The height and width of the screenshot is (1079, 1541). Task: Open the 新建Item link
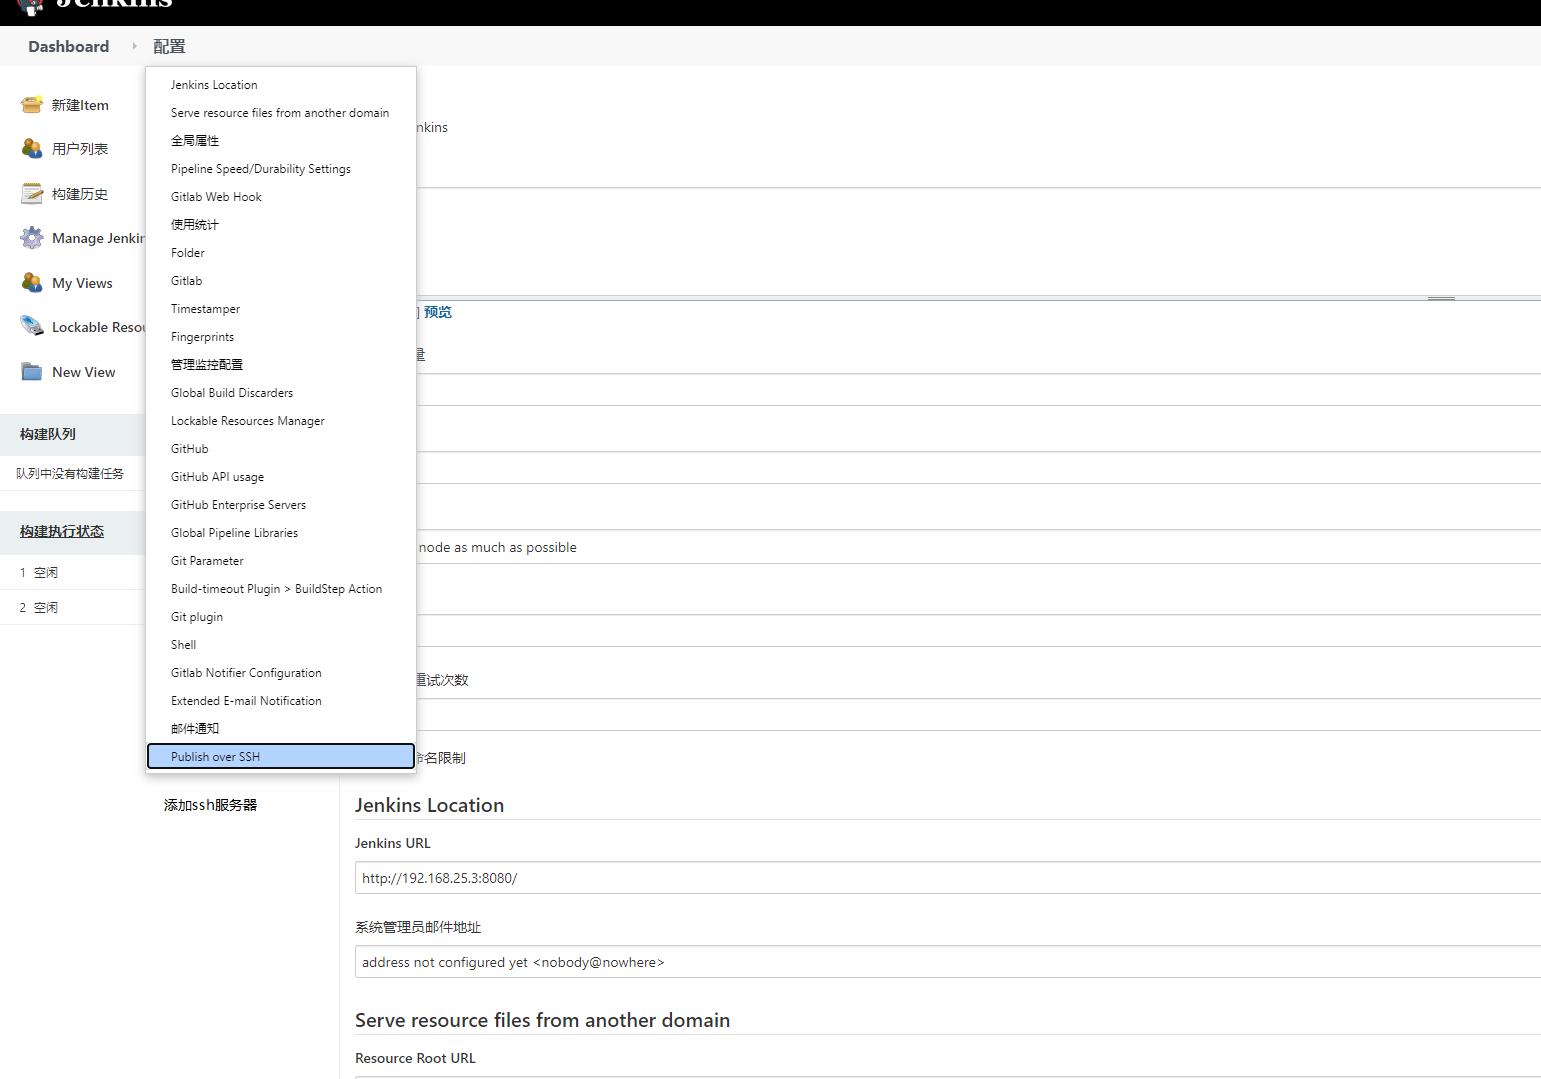click(x=80, y=105)
